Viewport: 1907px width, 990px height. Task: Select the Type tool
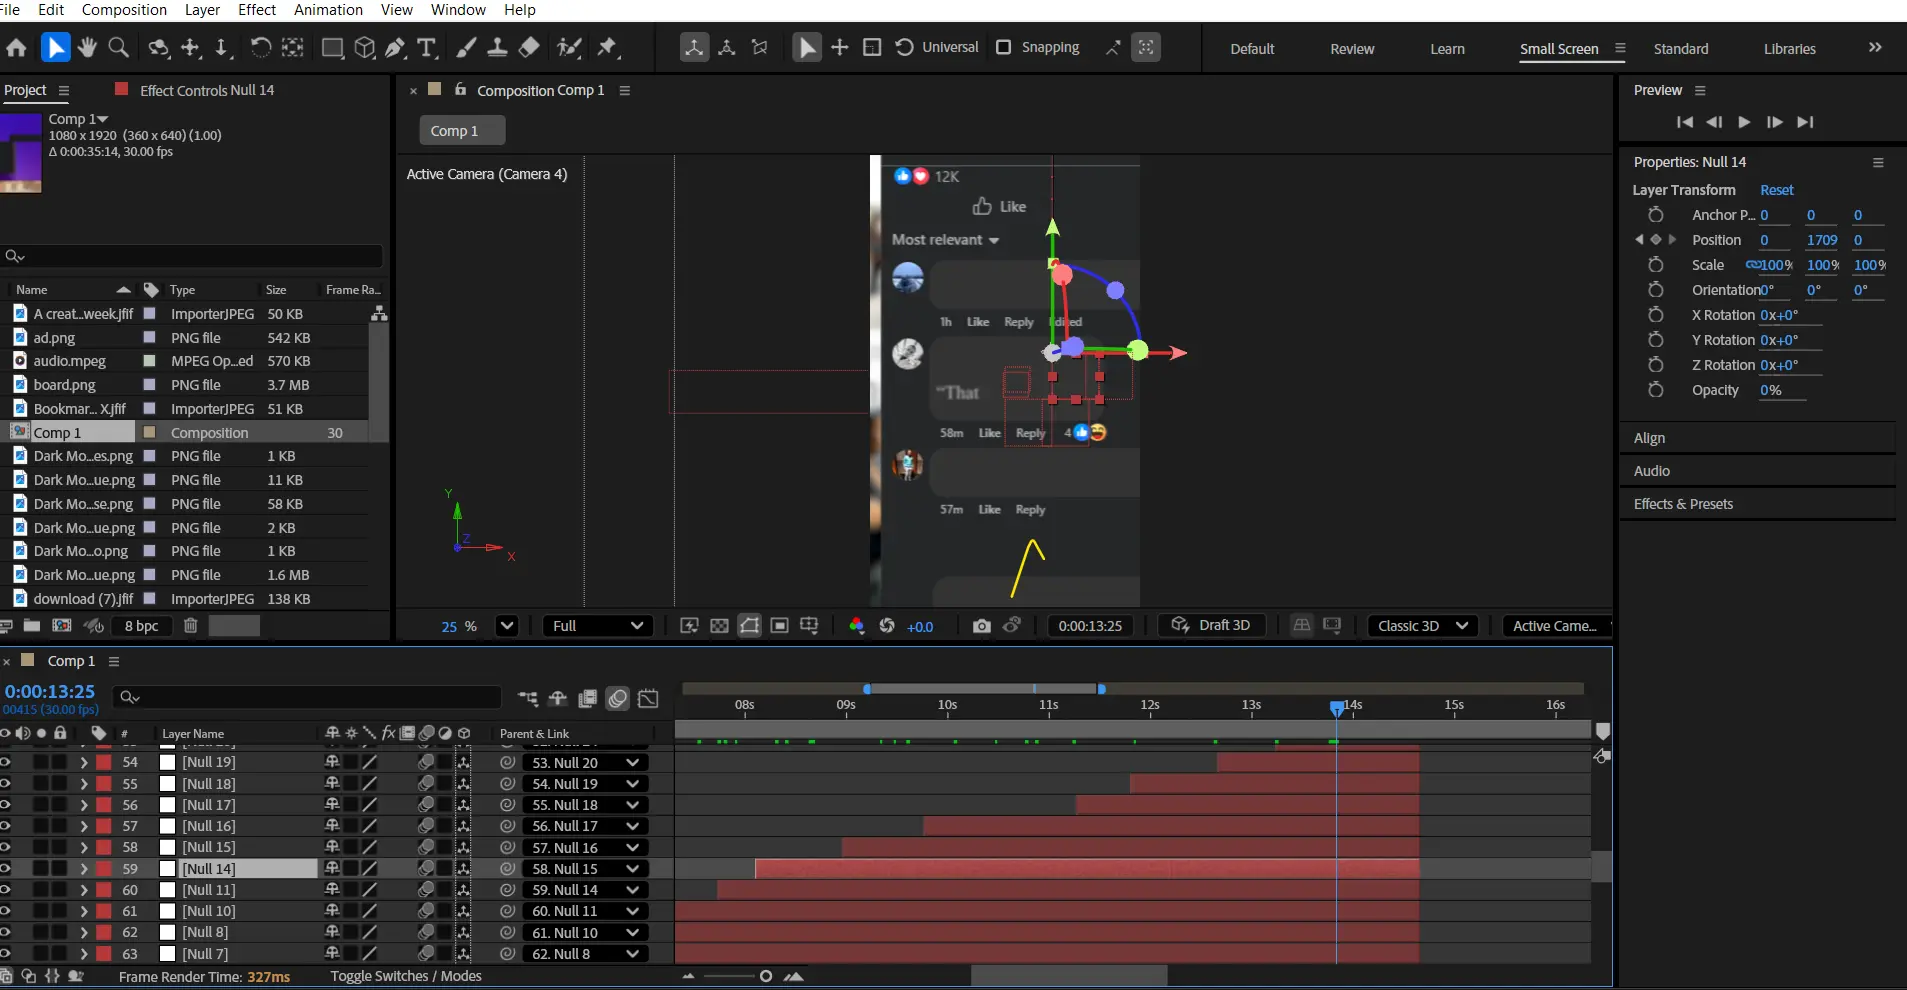coord(427,47)
